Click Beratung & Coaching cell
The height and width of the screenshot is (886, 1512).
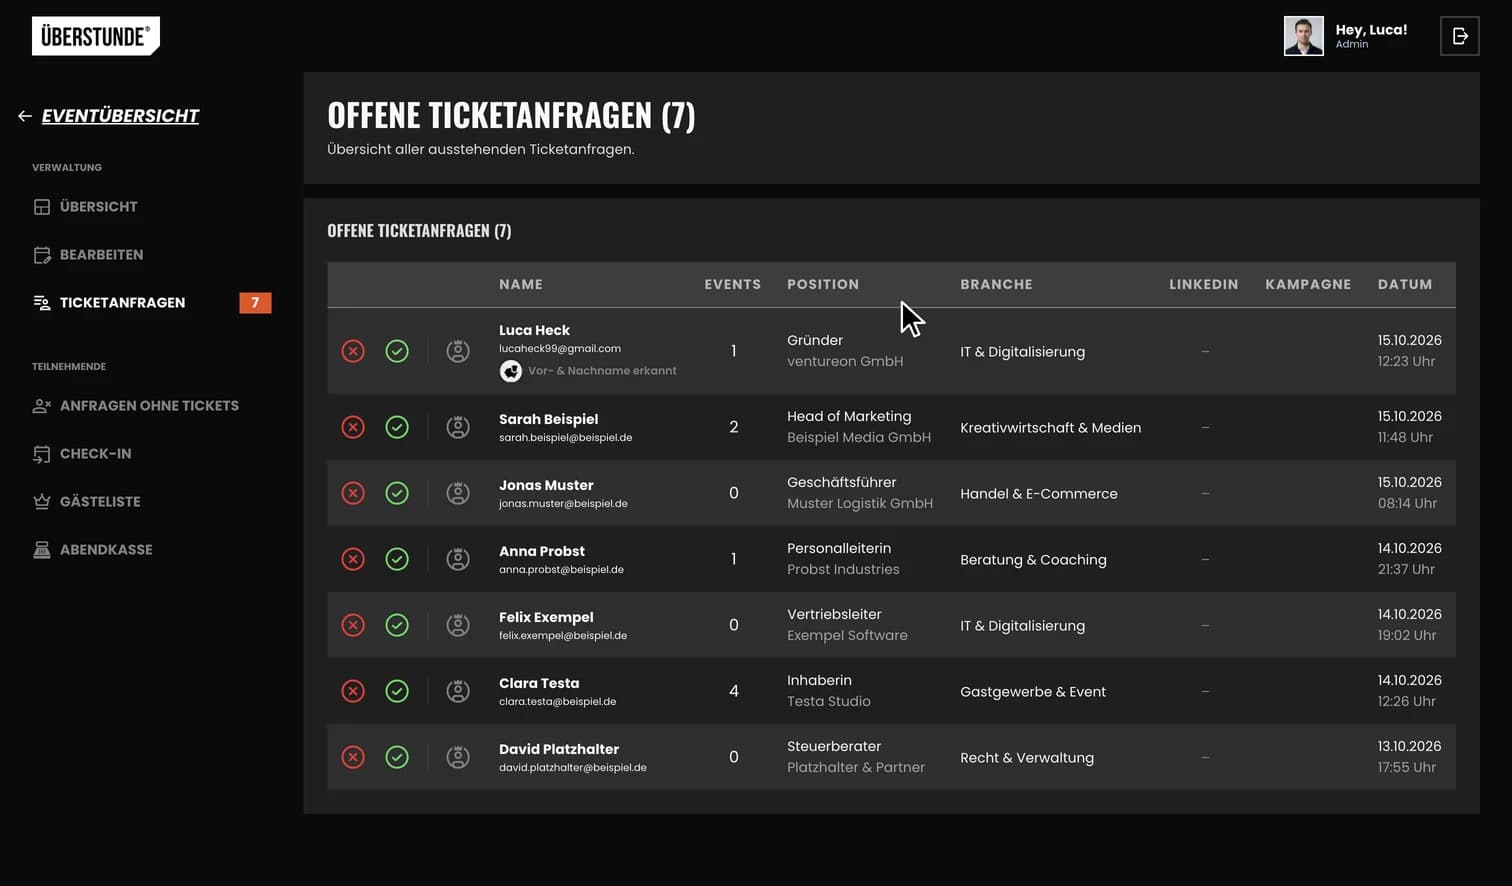1033,560
